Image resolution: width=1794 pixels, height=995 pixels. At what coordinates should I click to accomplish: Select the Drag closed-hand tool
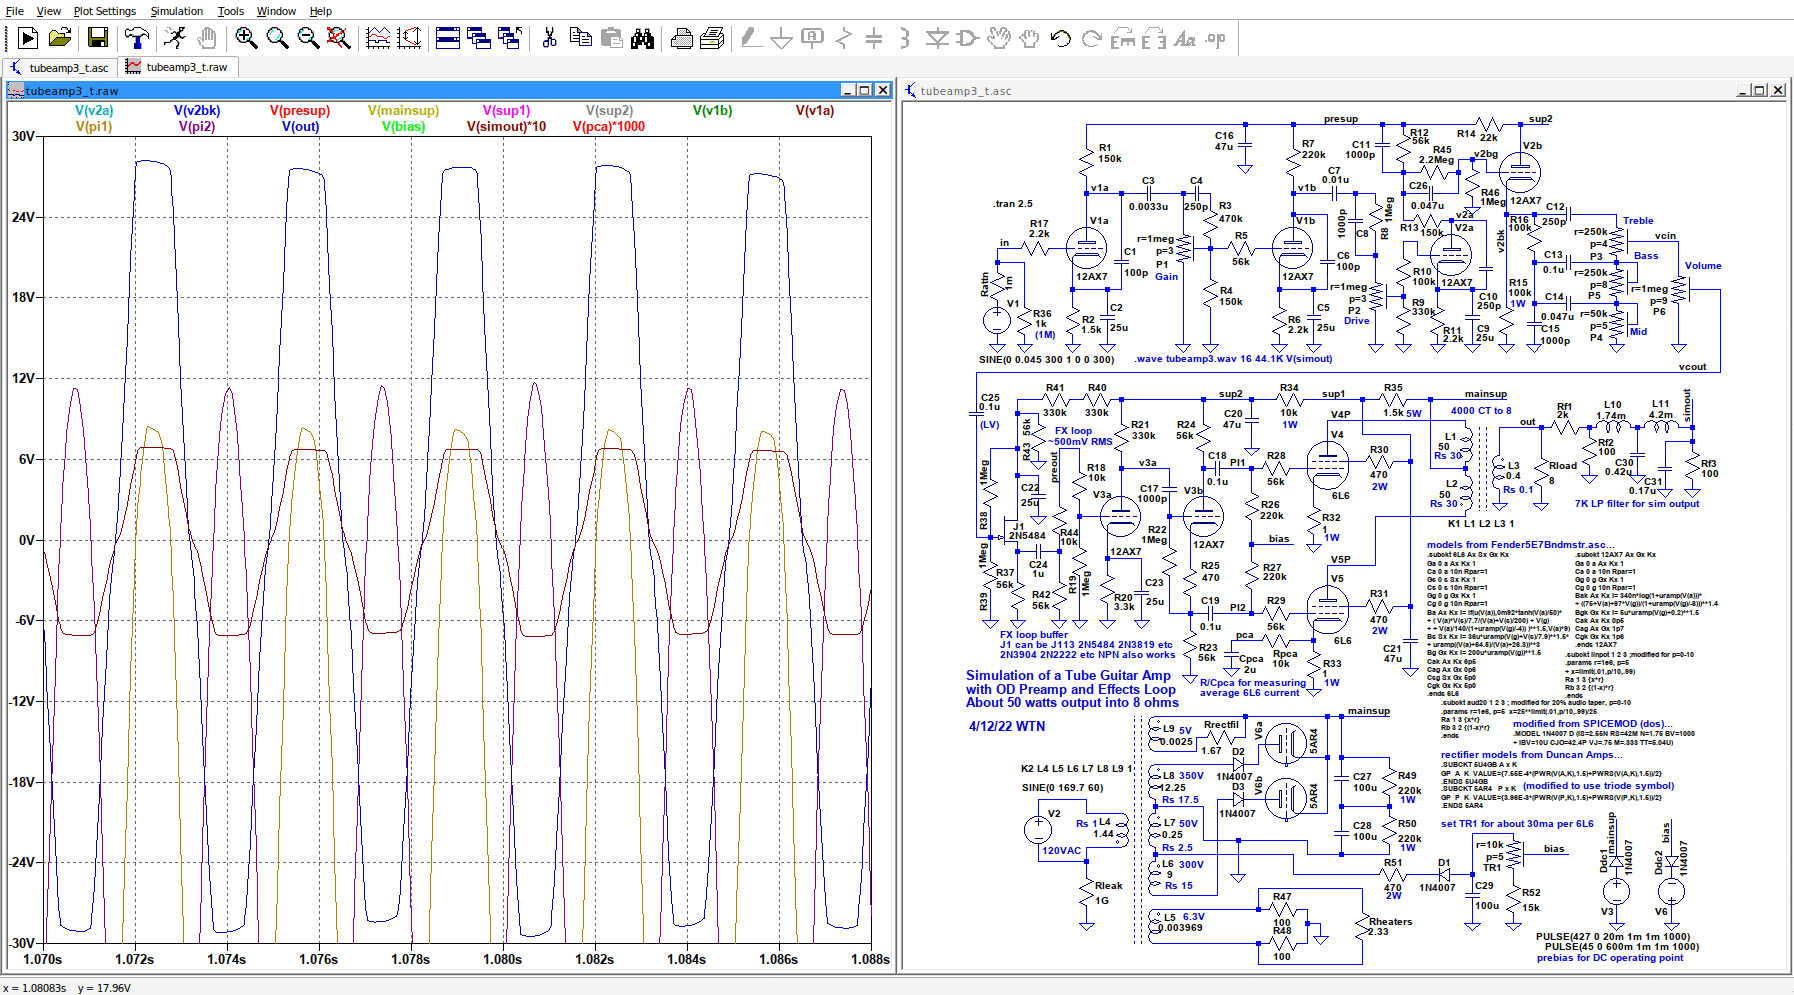click(x=1030, y=38)
